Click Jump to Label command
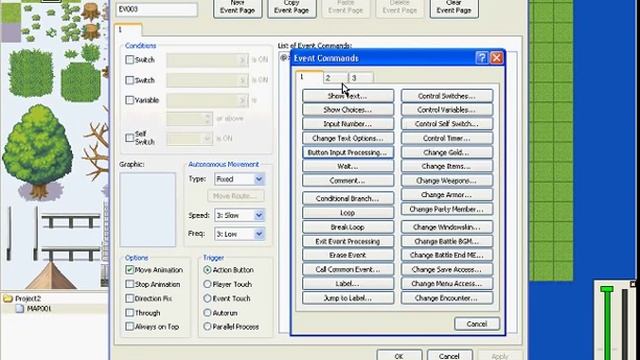Viewport: 640px width, 360px height. point(348,298)
